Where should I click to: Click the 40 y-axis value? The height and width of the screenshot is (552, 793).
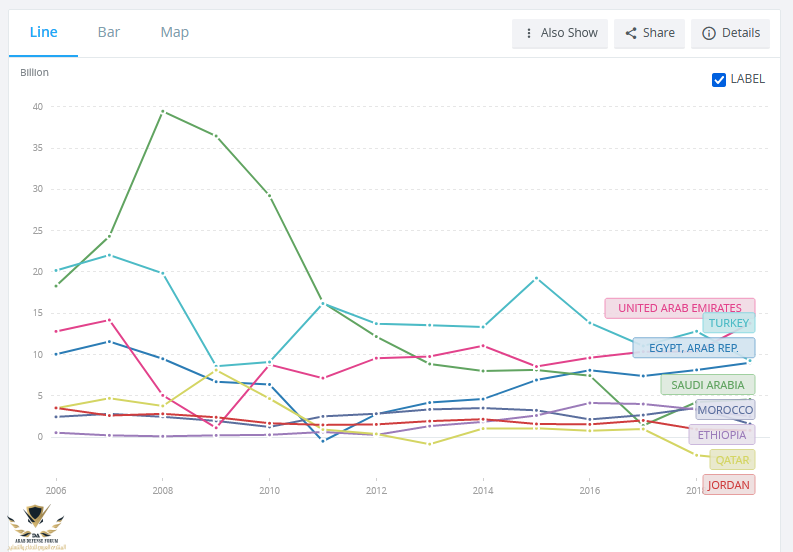coord(38,107)
